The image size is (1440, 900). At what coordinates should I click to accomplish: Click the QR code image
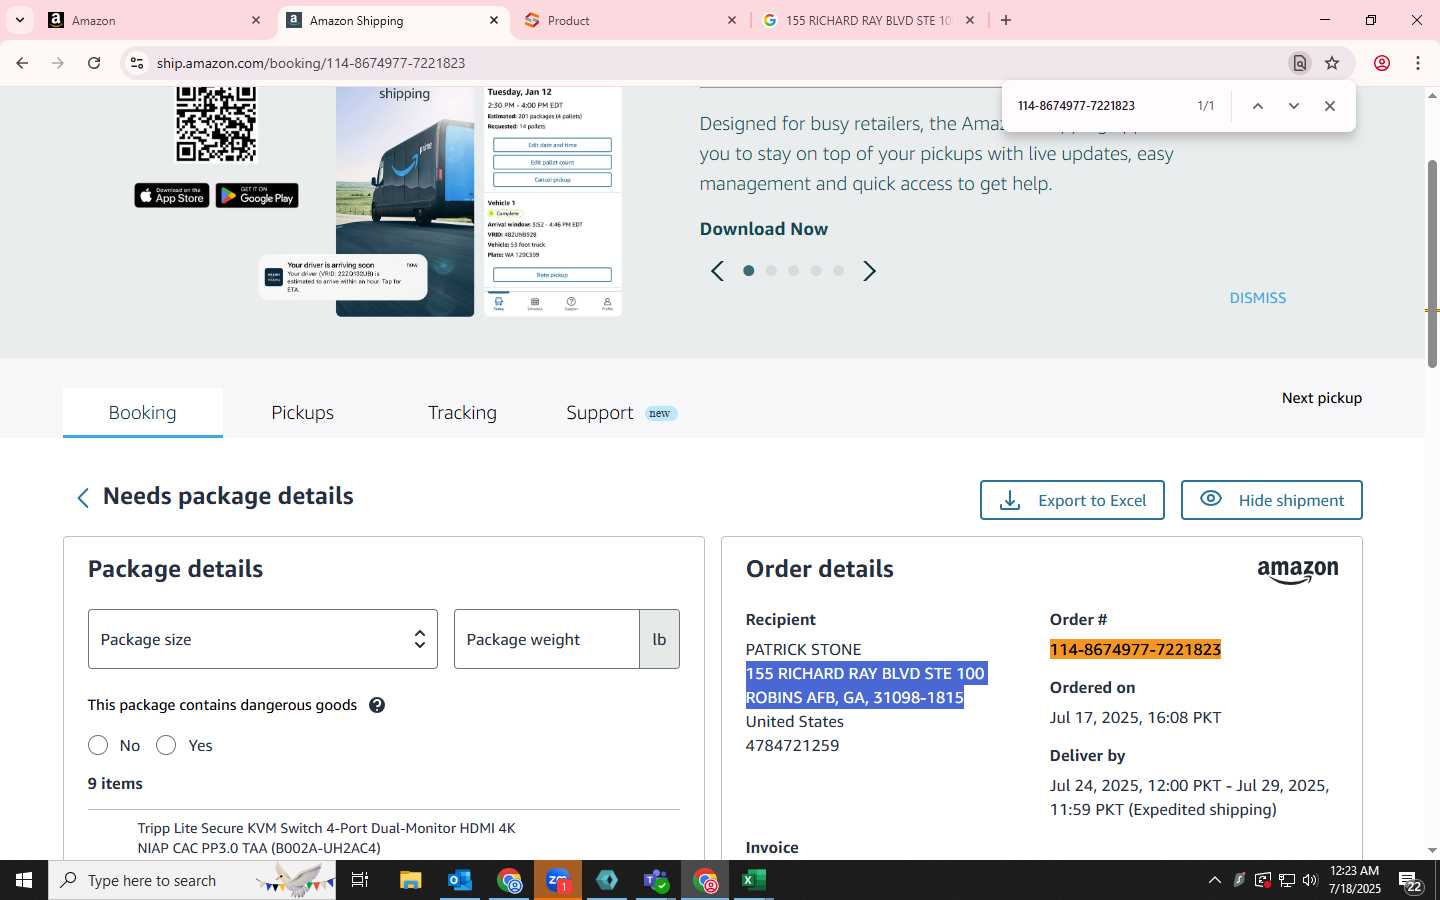(216, 123)
